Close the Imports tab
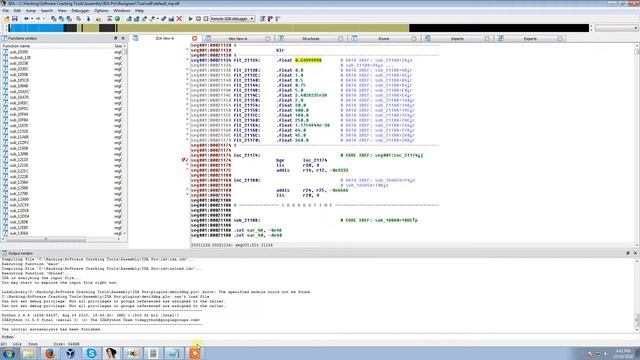640x360 pixels. click(x=487, y=38)
